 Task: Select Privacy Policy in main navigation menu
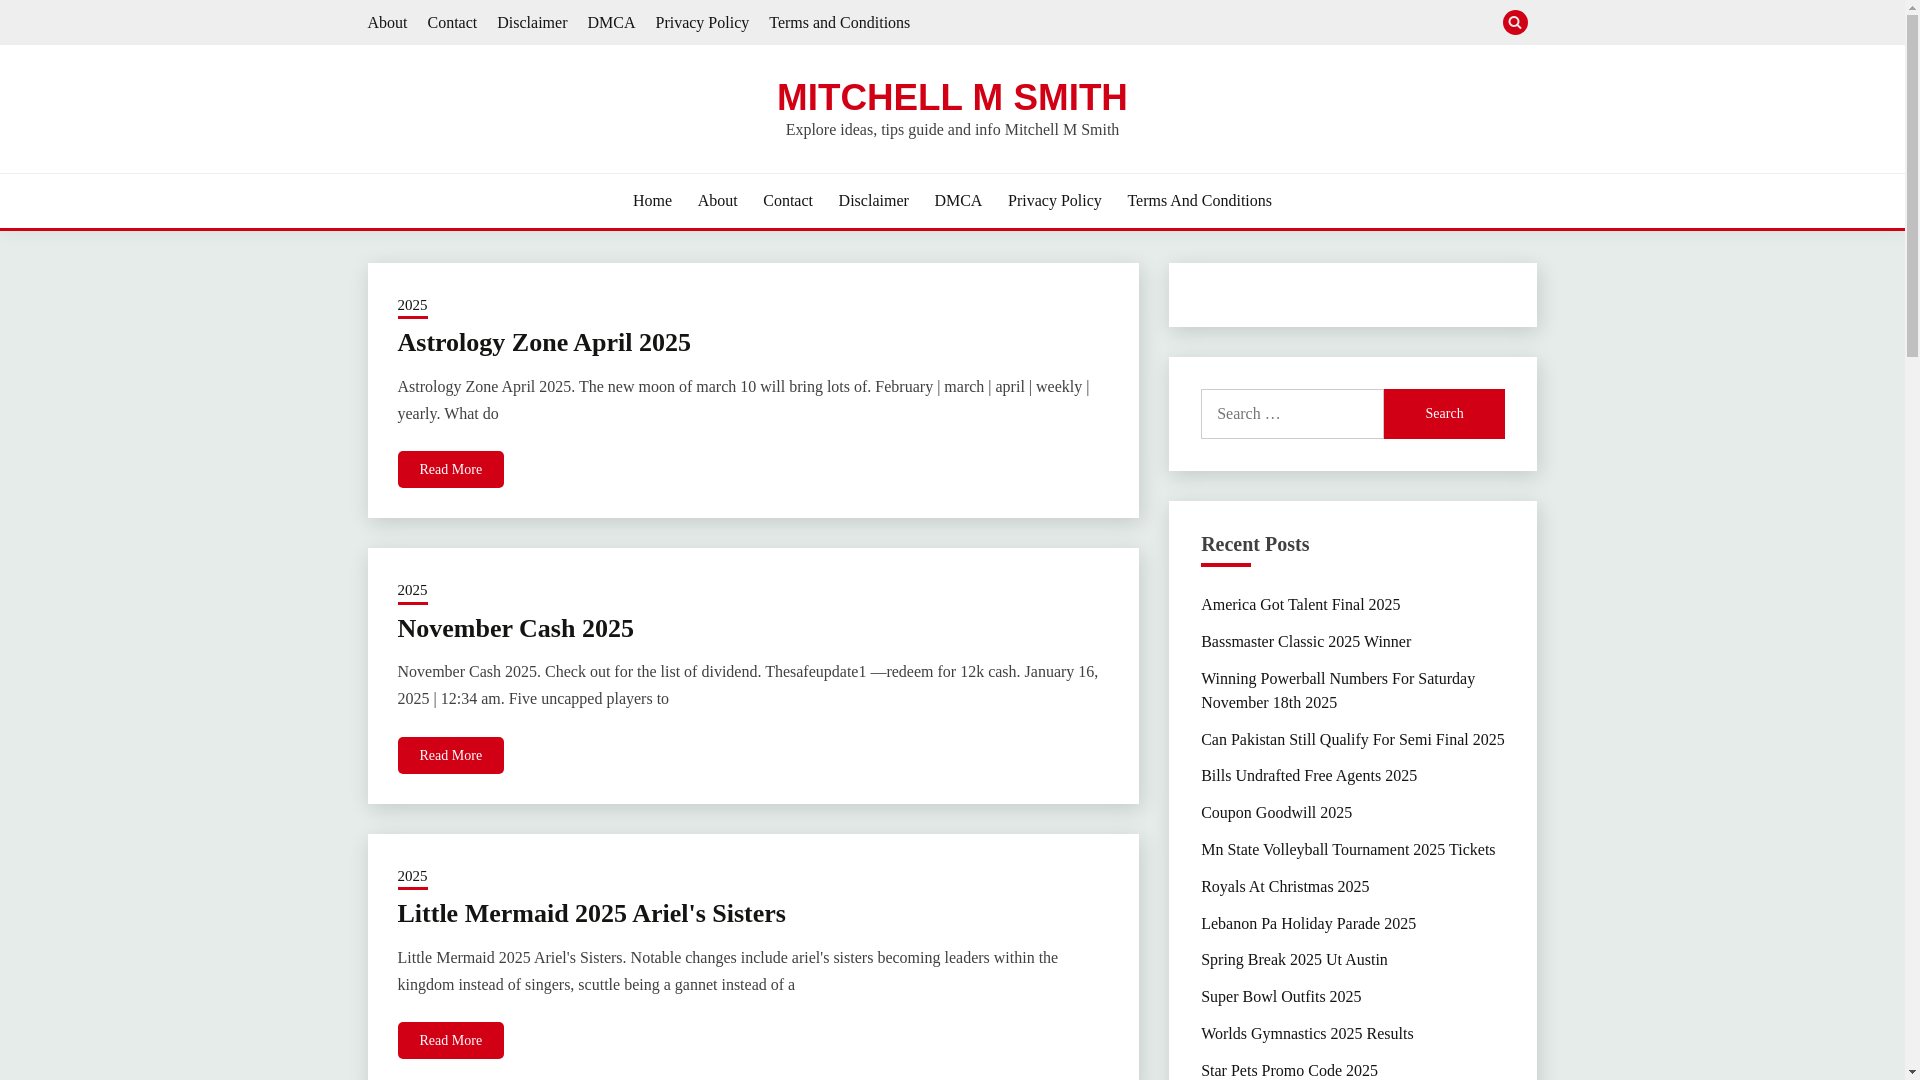pyautogui.click(x=1054, y=201)
